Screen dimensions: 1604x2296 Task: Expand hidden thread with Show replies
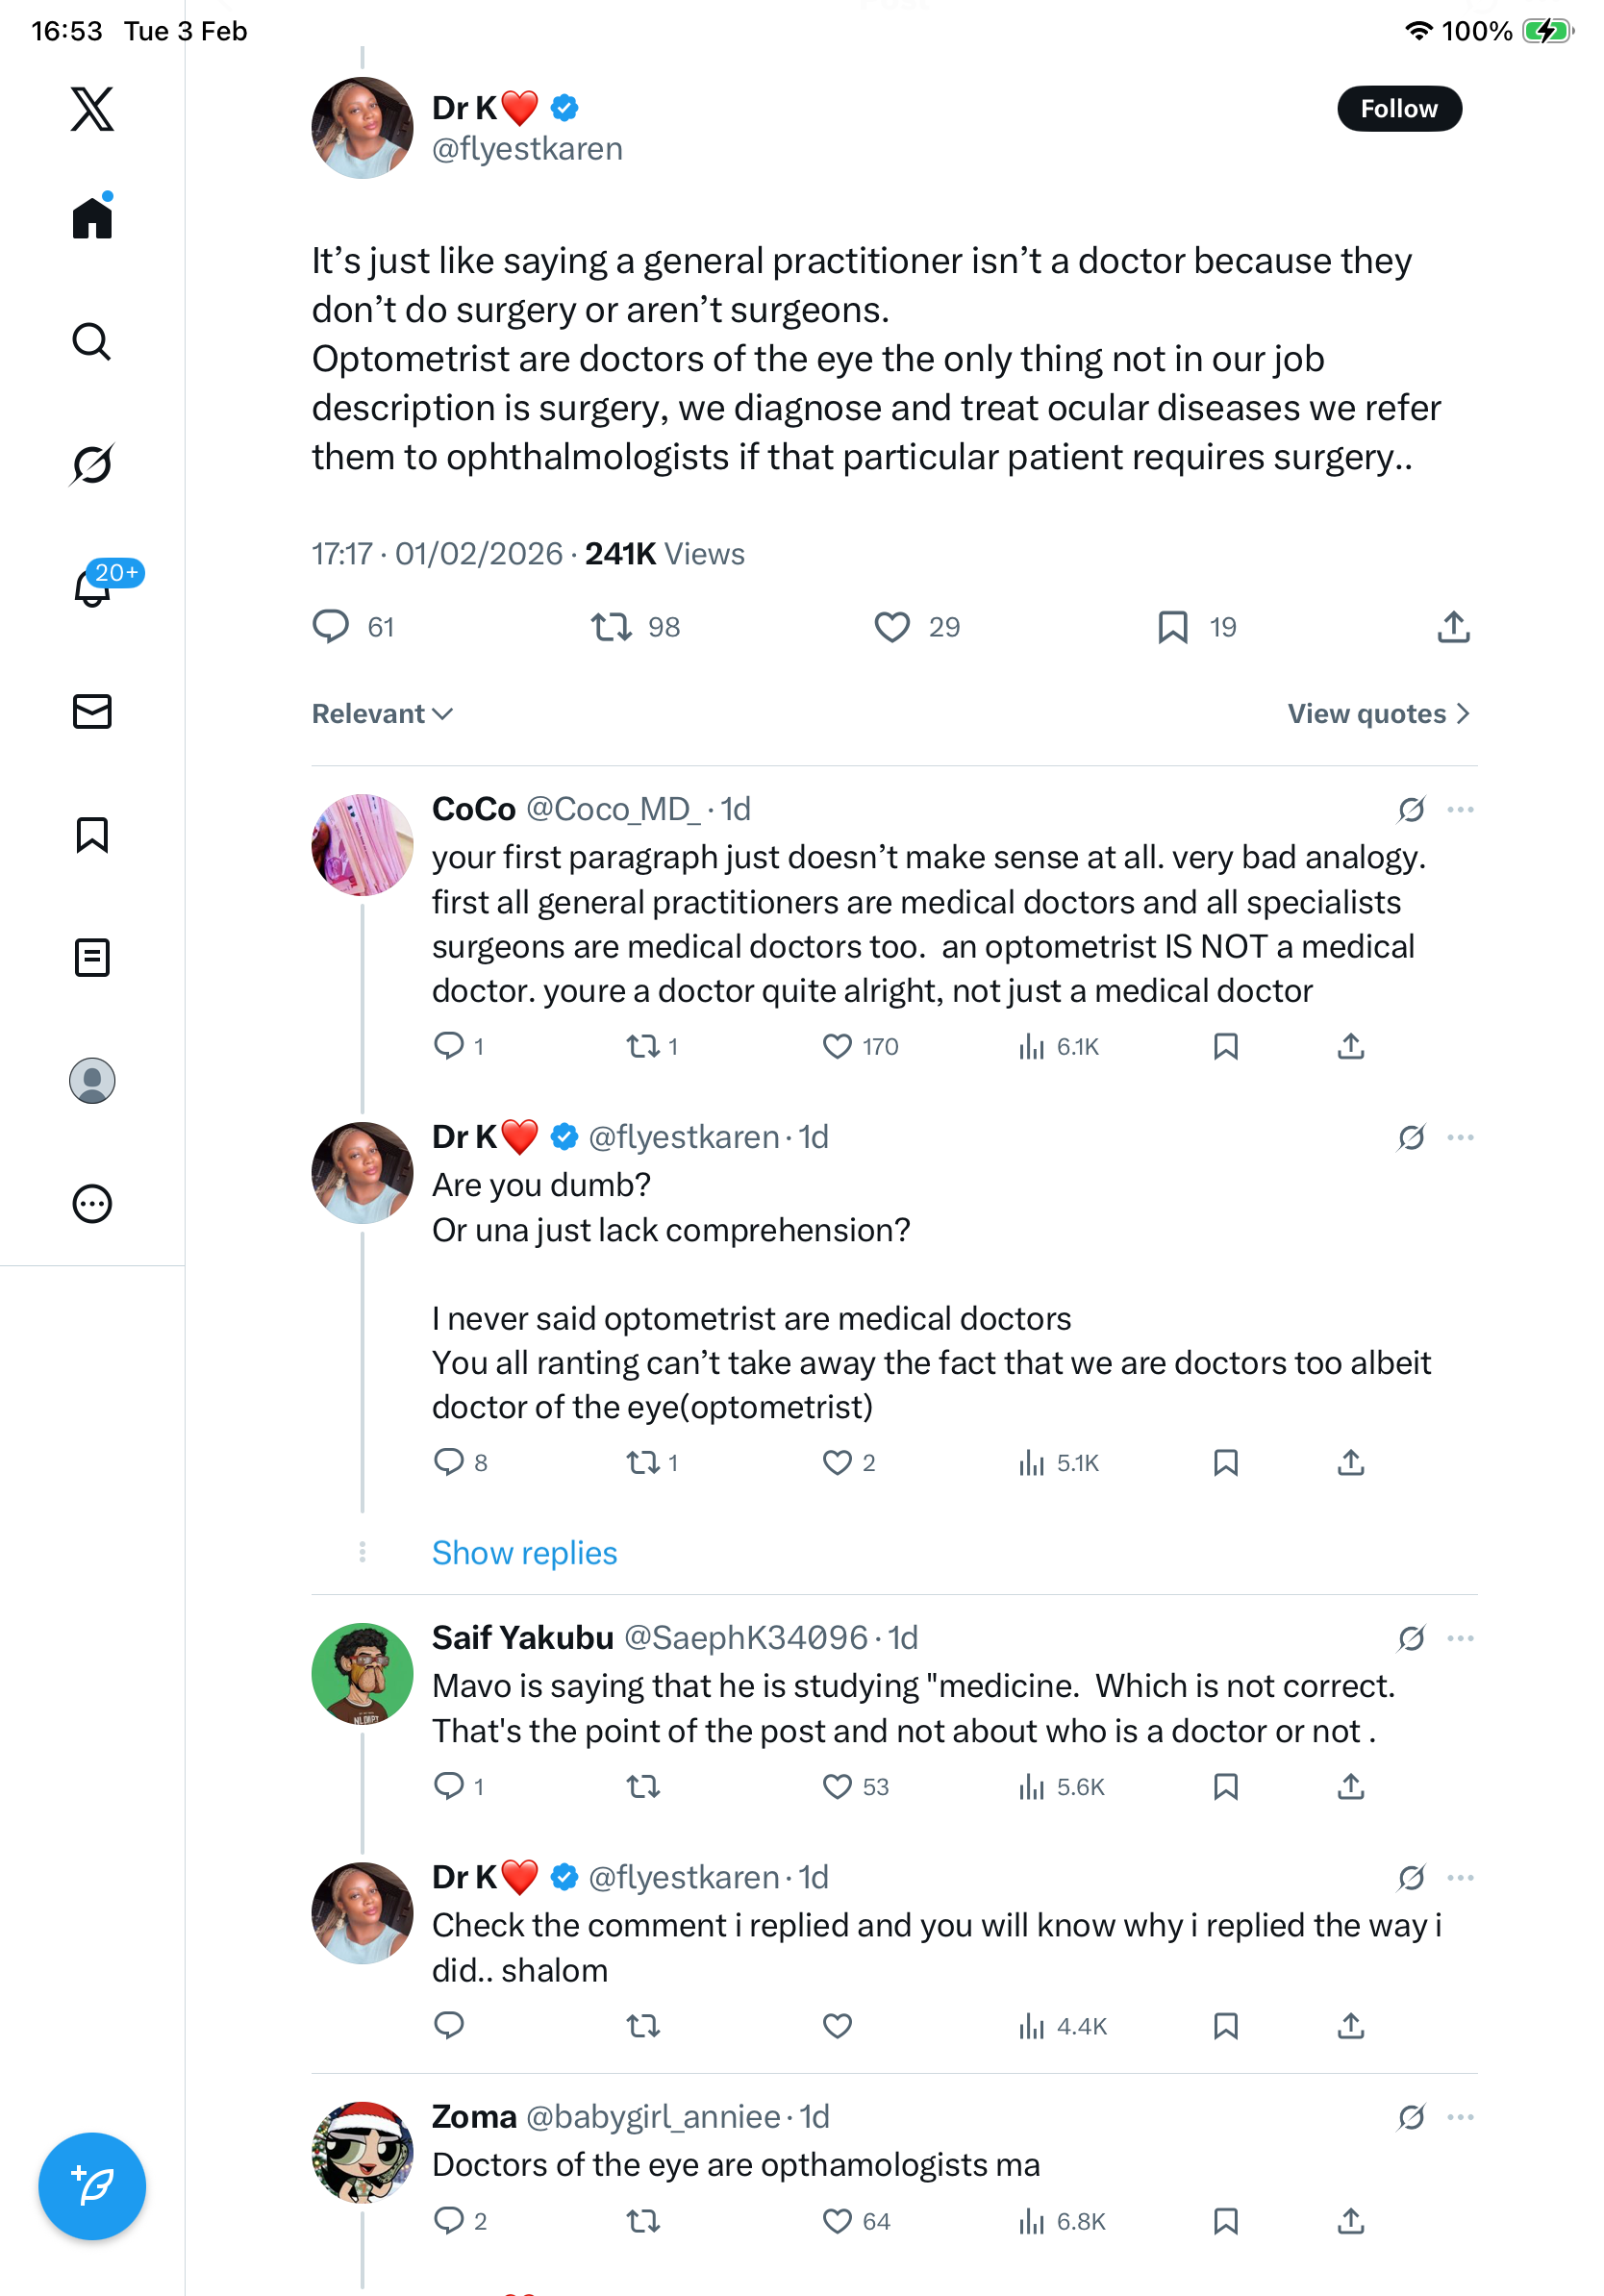click(x=524, y=1553)
